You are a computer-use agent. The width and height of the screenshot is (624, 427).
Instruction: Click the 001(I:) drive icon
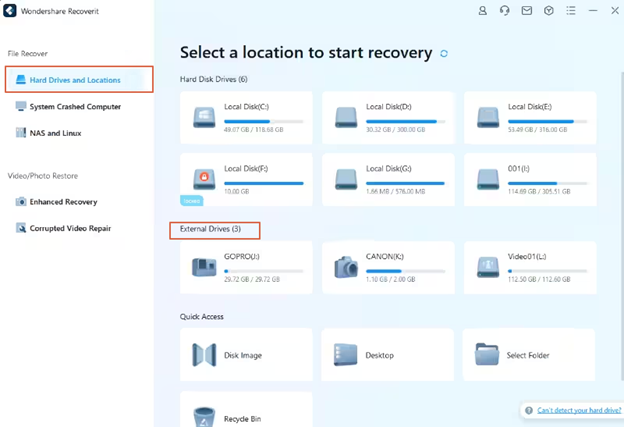point(488,179)
